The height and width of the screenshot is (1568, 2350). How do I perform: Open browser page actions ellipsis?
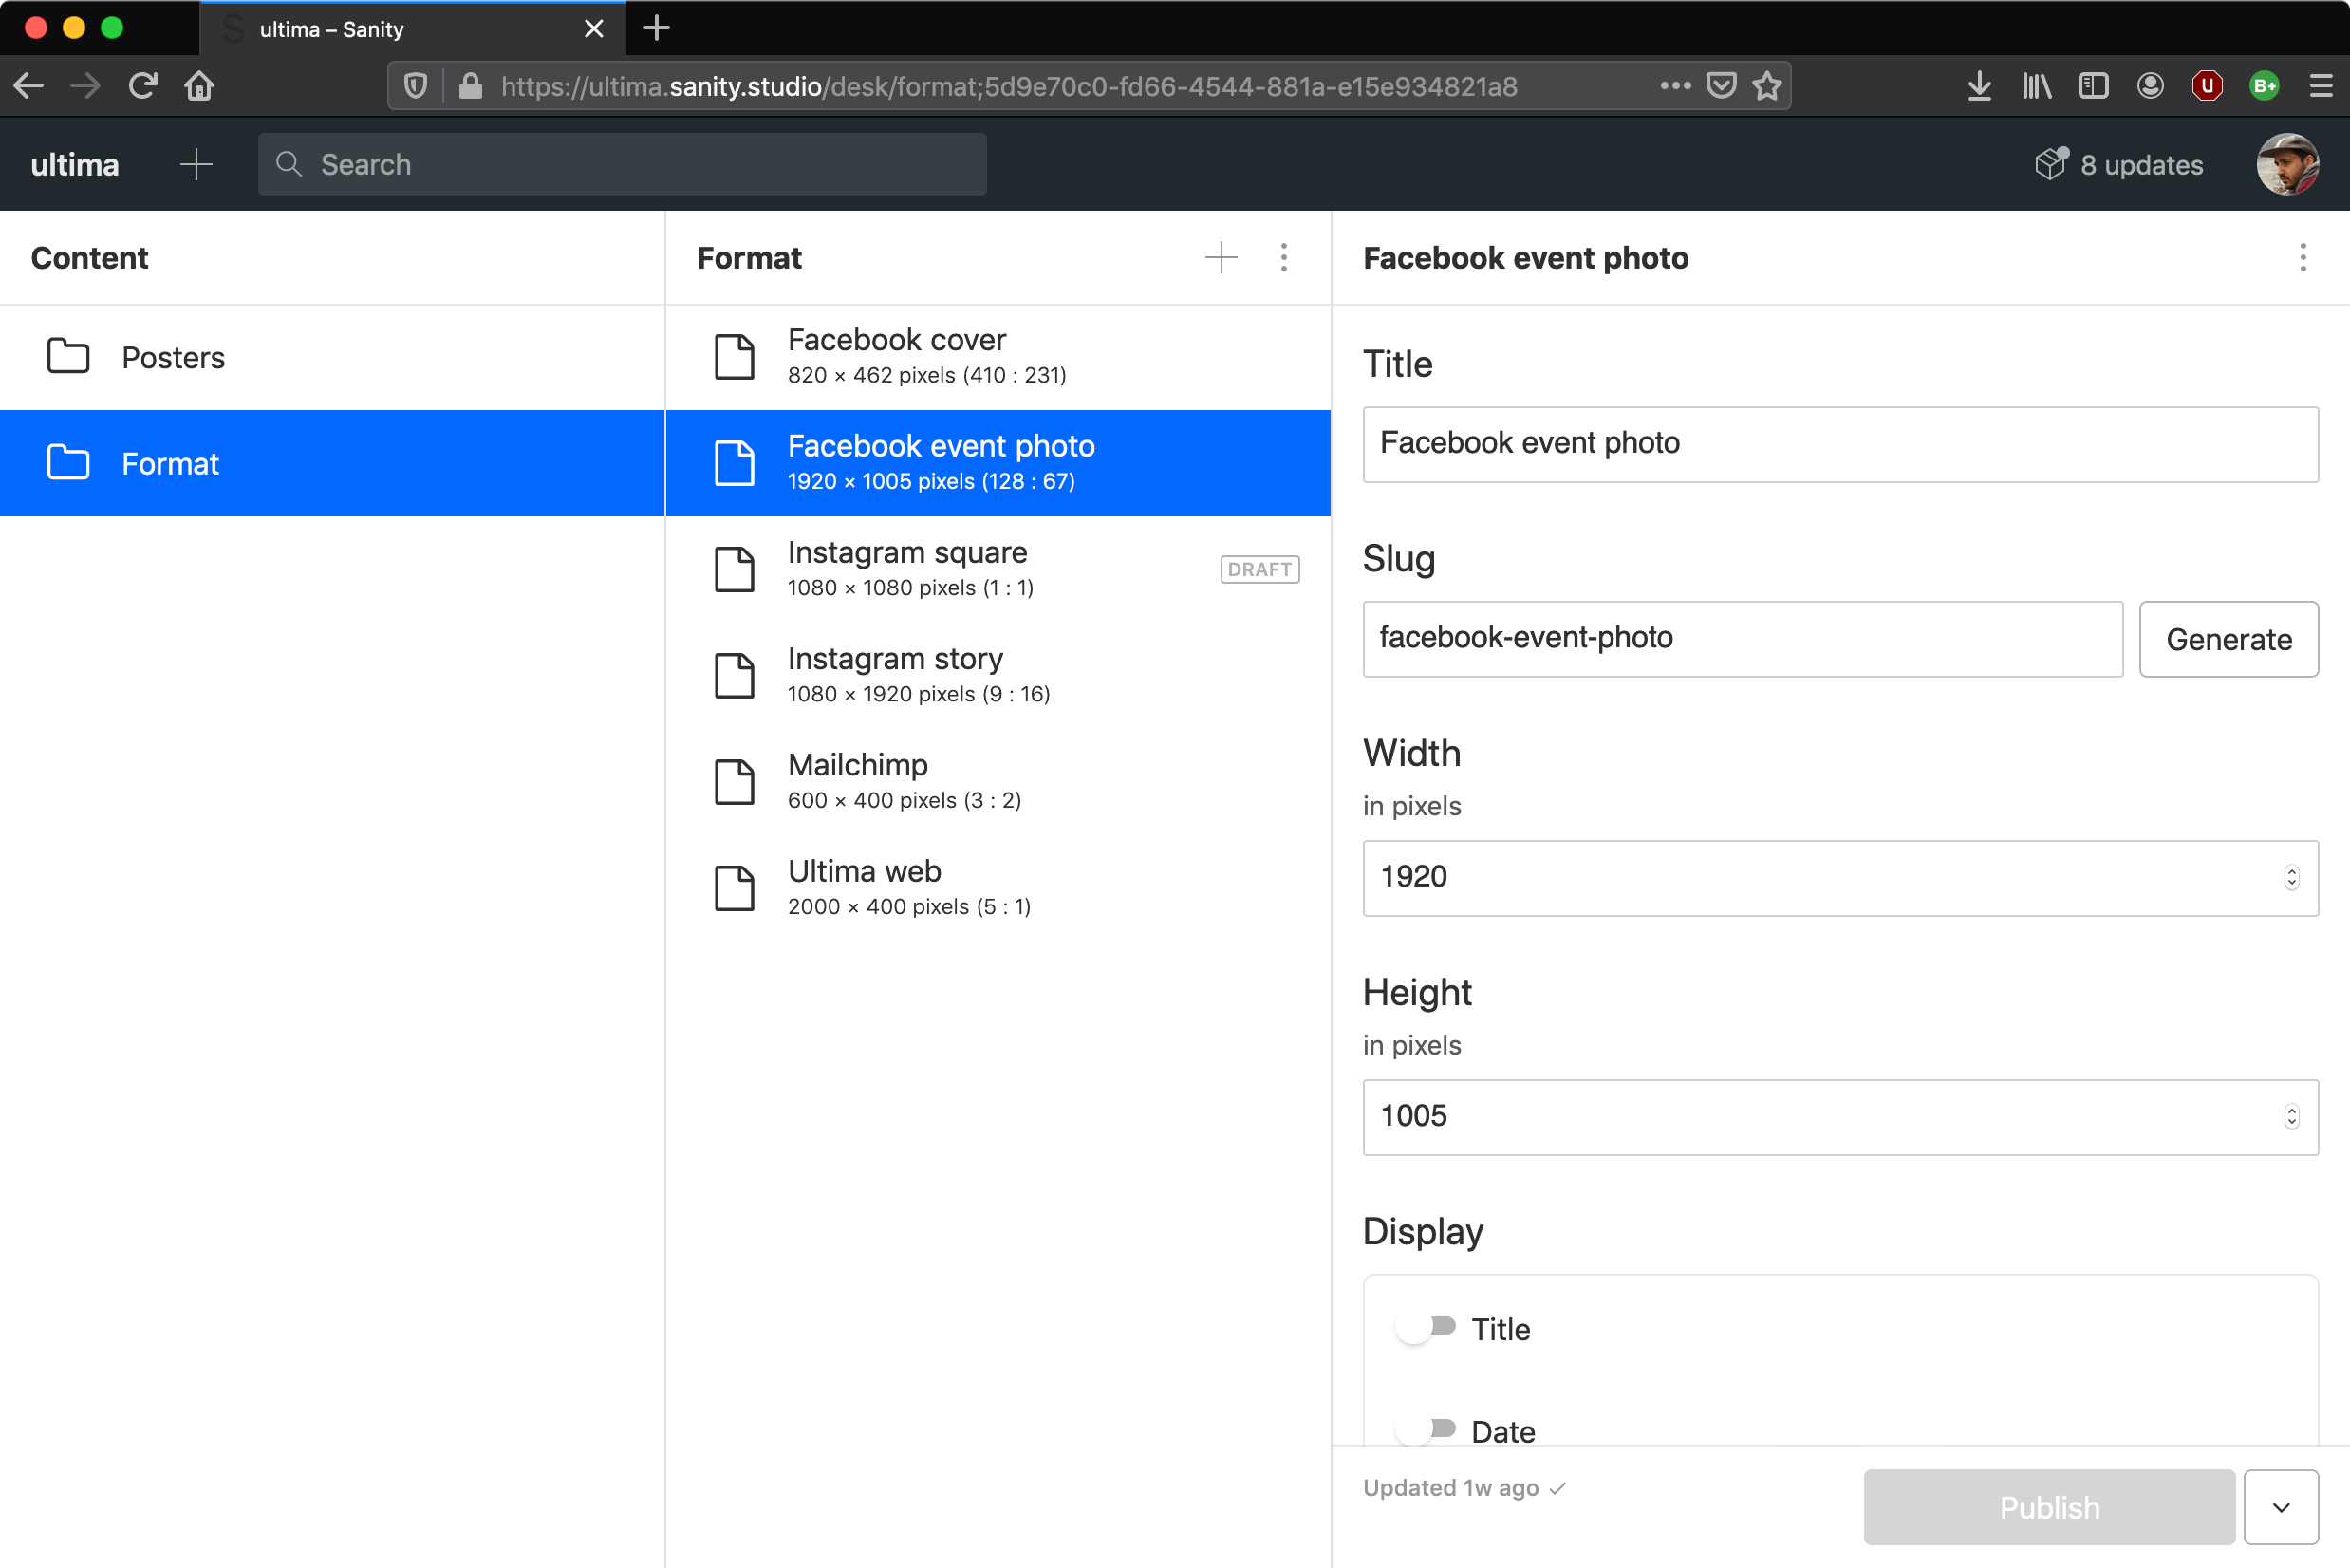pos(1675,86)
